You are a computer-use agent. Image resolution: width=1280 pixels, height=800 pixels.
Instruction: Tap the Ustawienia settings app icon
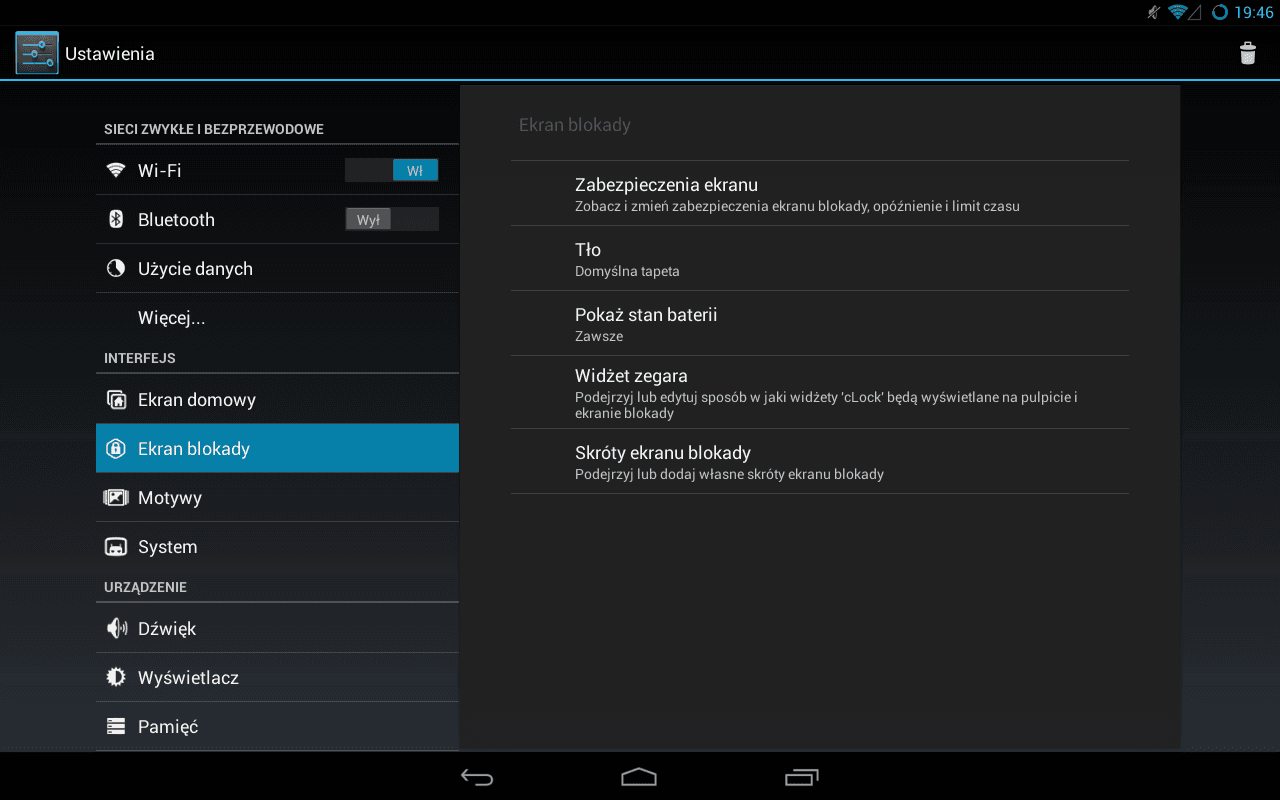point(37,53)
